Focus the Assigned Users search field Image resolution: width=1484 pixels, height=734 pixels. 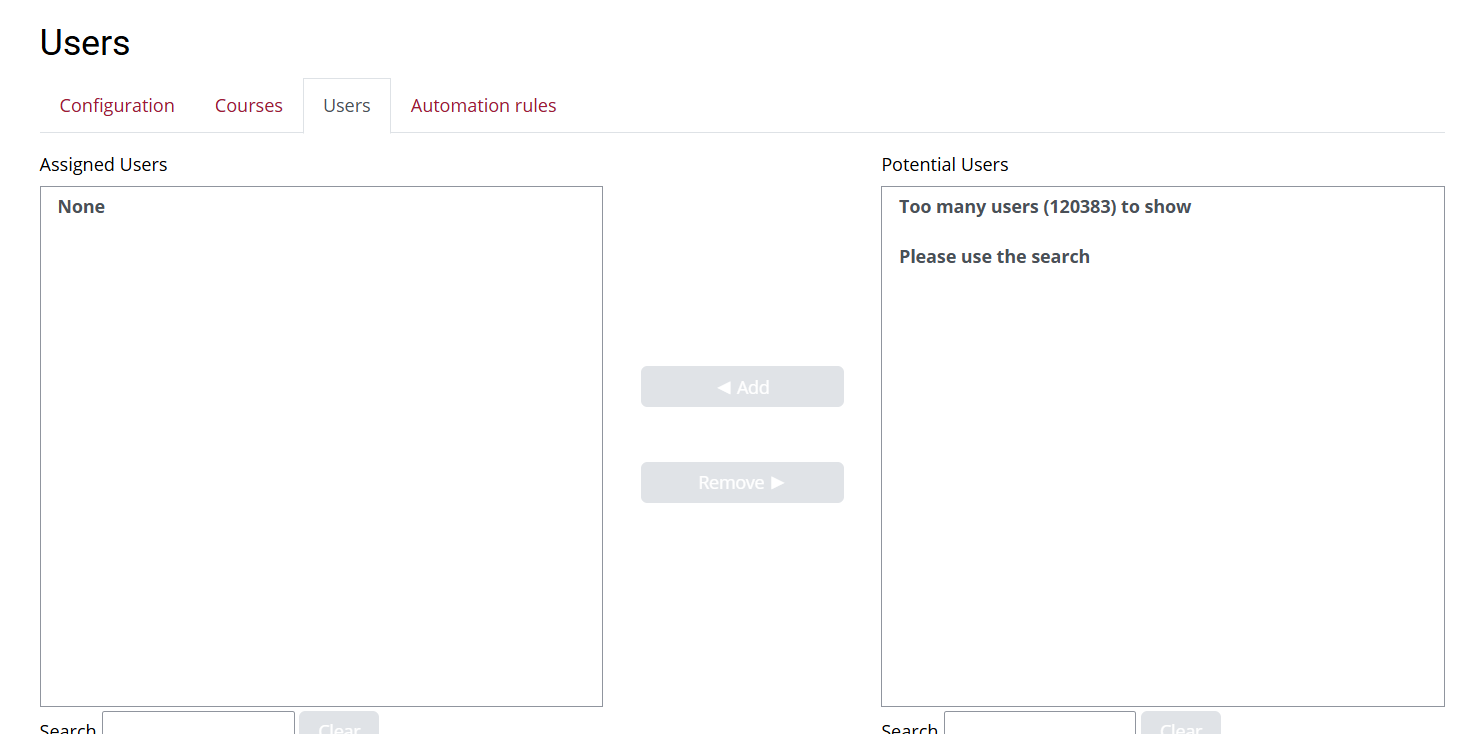(198, 725)
